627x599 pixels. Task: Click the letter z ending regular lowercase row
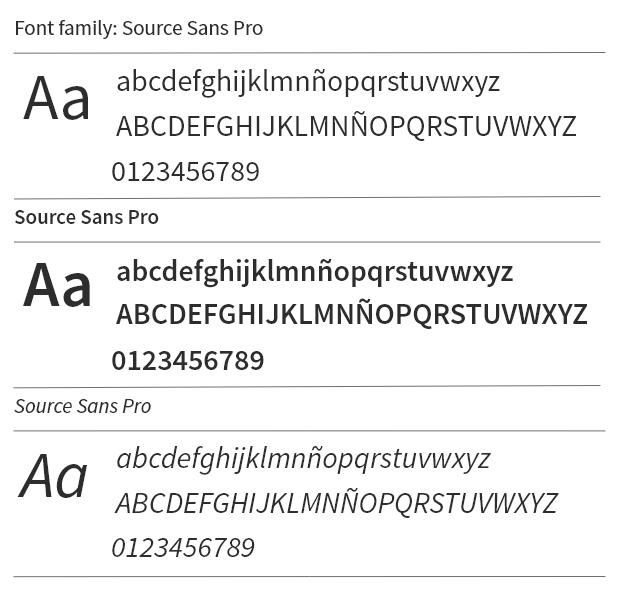click(494, 84)
